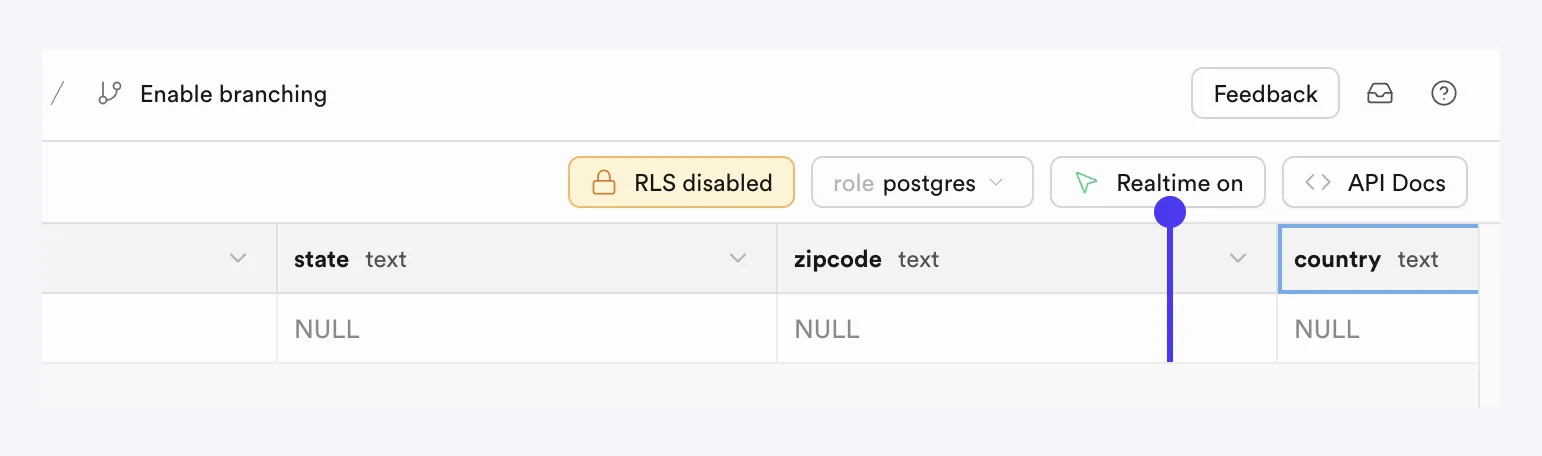Click the RLS disabled warning button
1542x456 pixels.
click(681, 182)
